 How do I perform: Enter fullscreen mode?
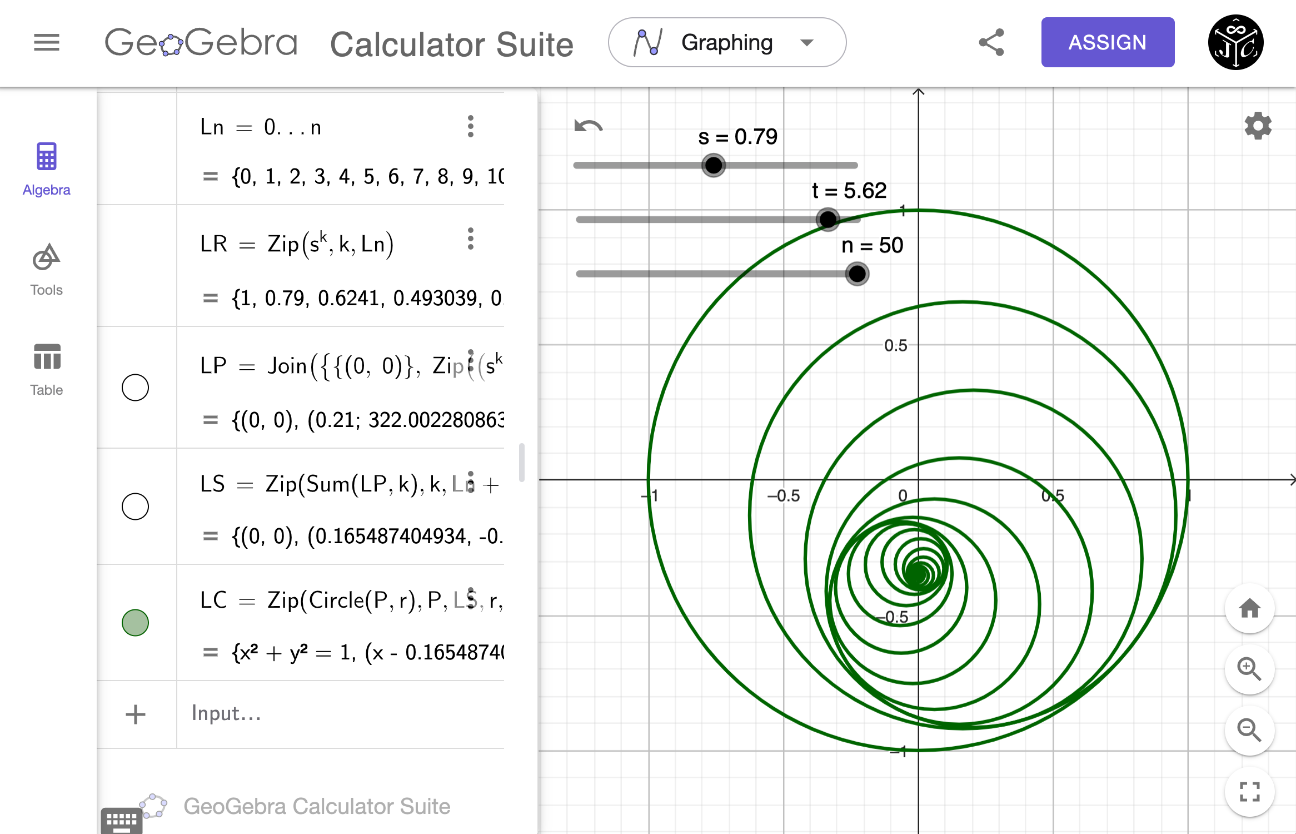coord(1249,792)
